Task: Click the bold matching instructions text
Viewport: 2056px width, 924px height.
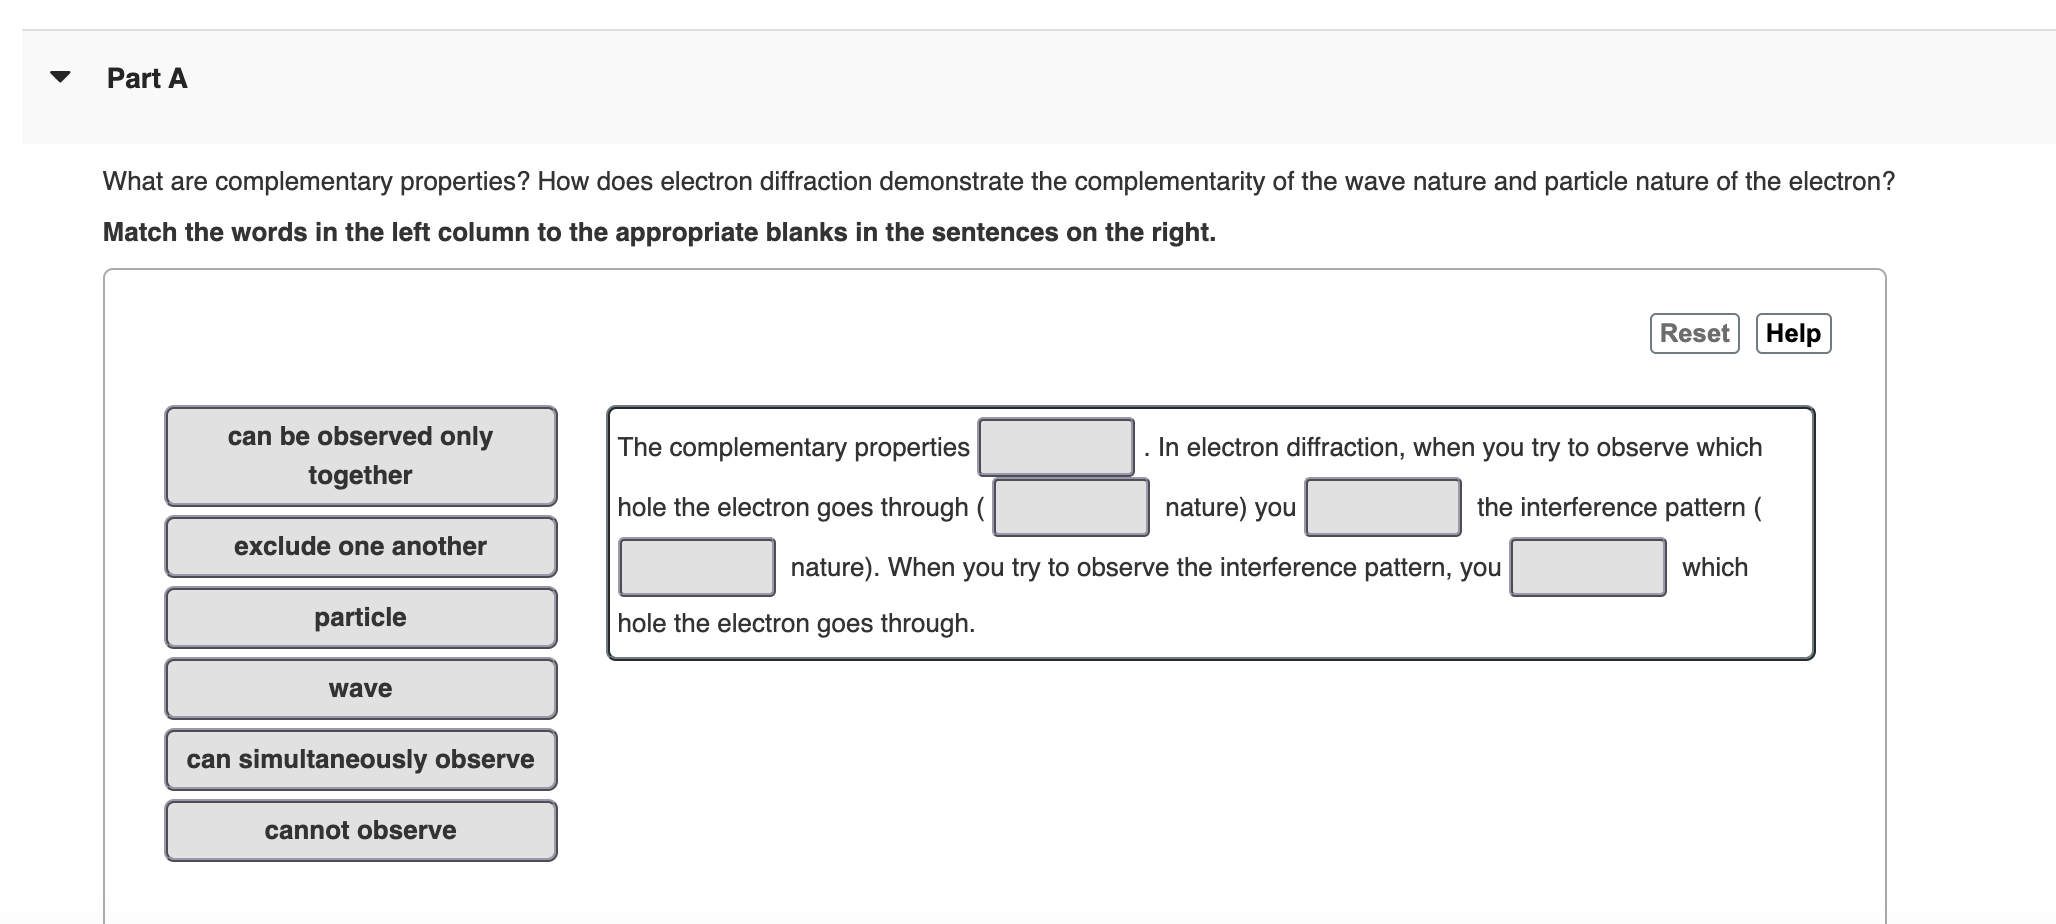Action: pyautogui.click(x=658, y=232)
